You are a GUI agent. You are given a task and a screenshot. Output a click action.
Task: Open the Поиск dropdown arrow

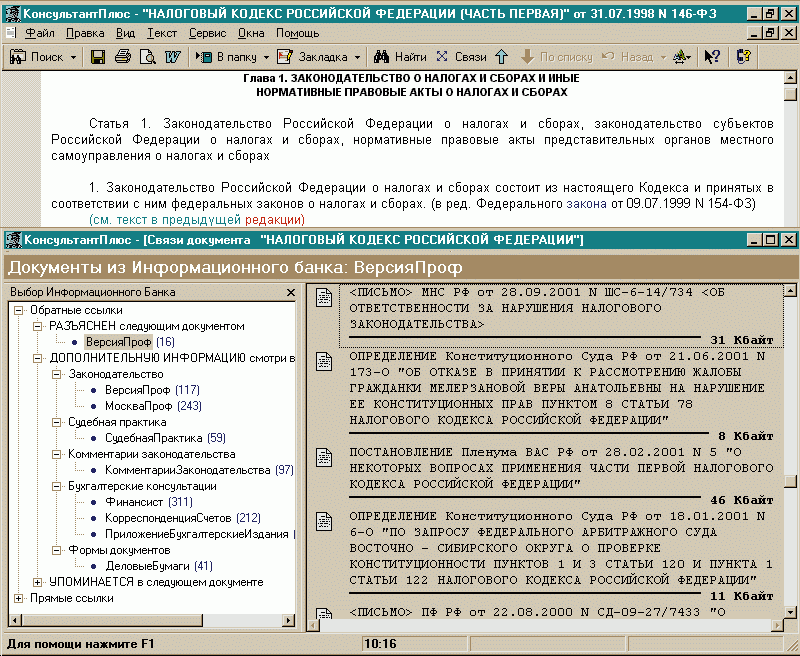pos(73,57)
